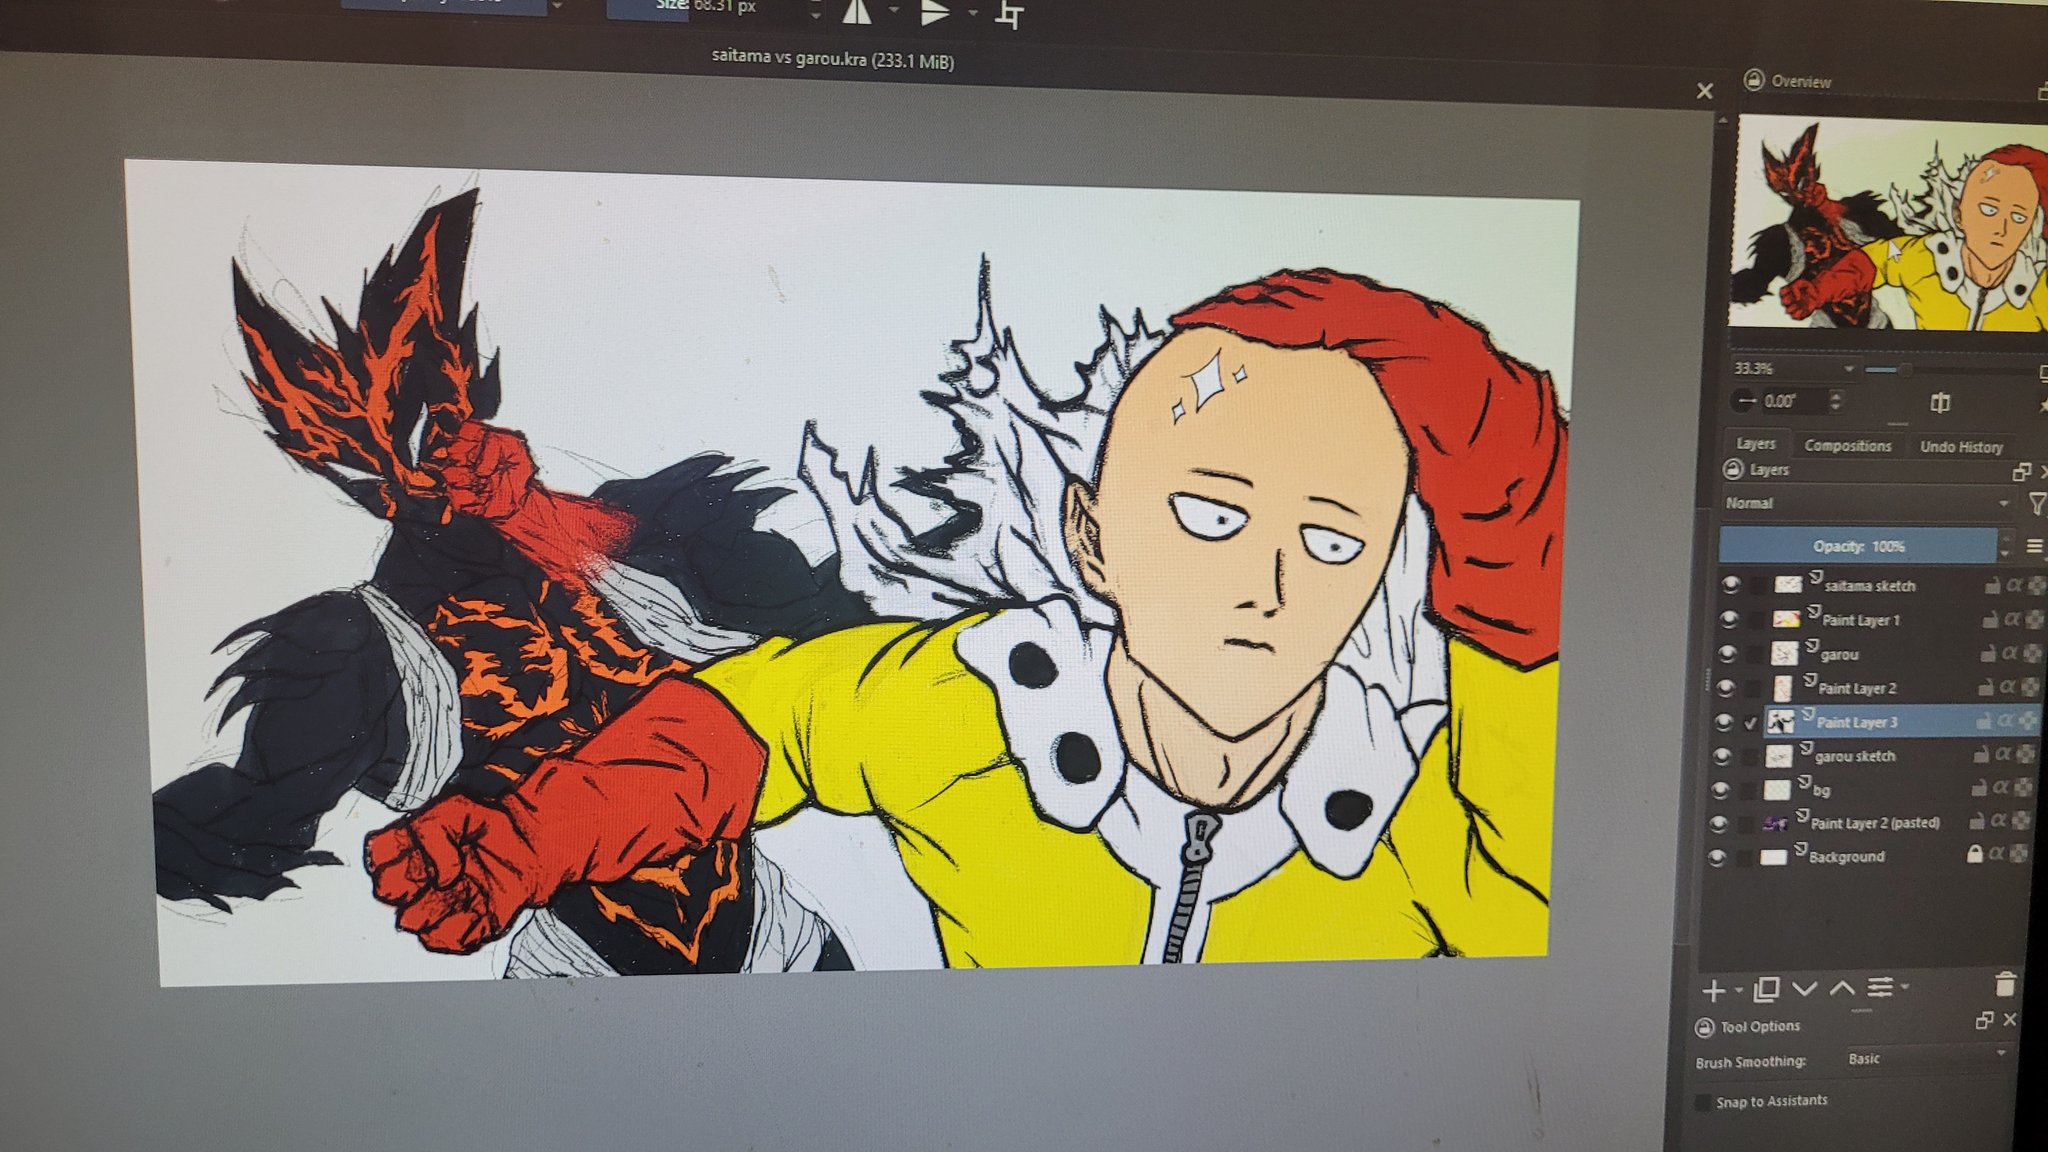The width and height of the screenshot is (2048, 1152).
Task: Move layer down with down arrow icon
Action: click(1804, 988)
